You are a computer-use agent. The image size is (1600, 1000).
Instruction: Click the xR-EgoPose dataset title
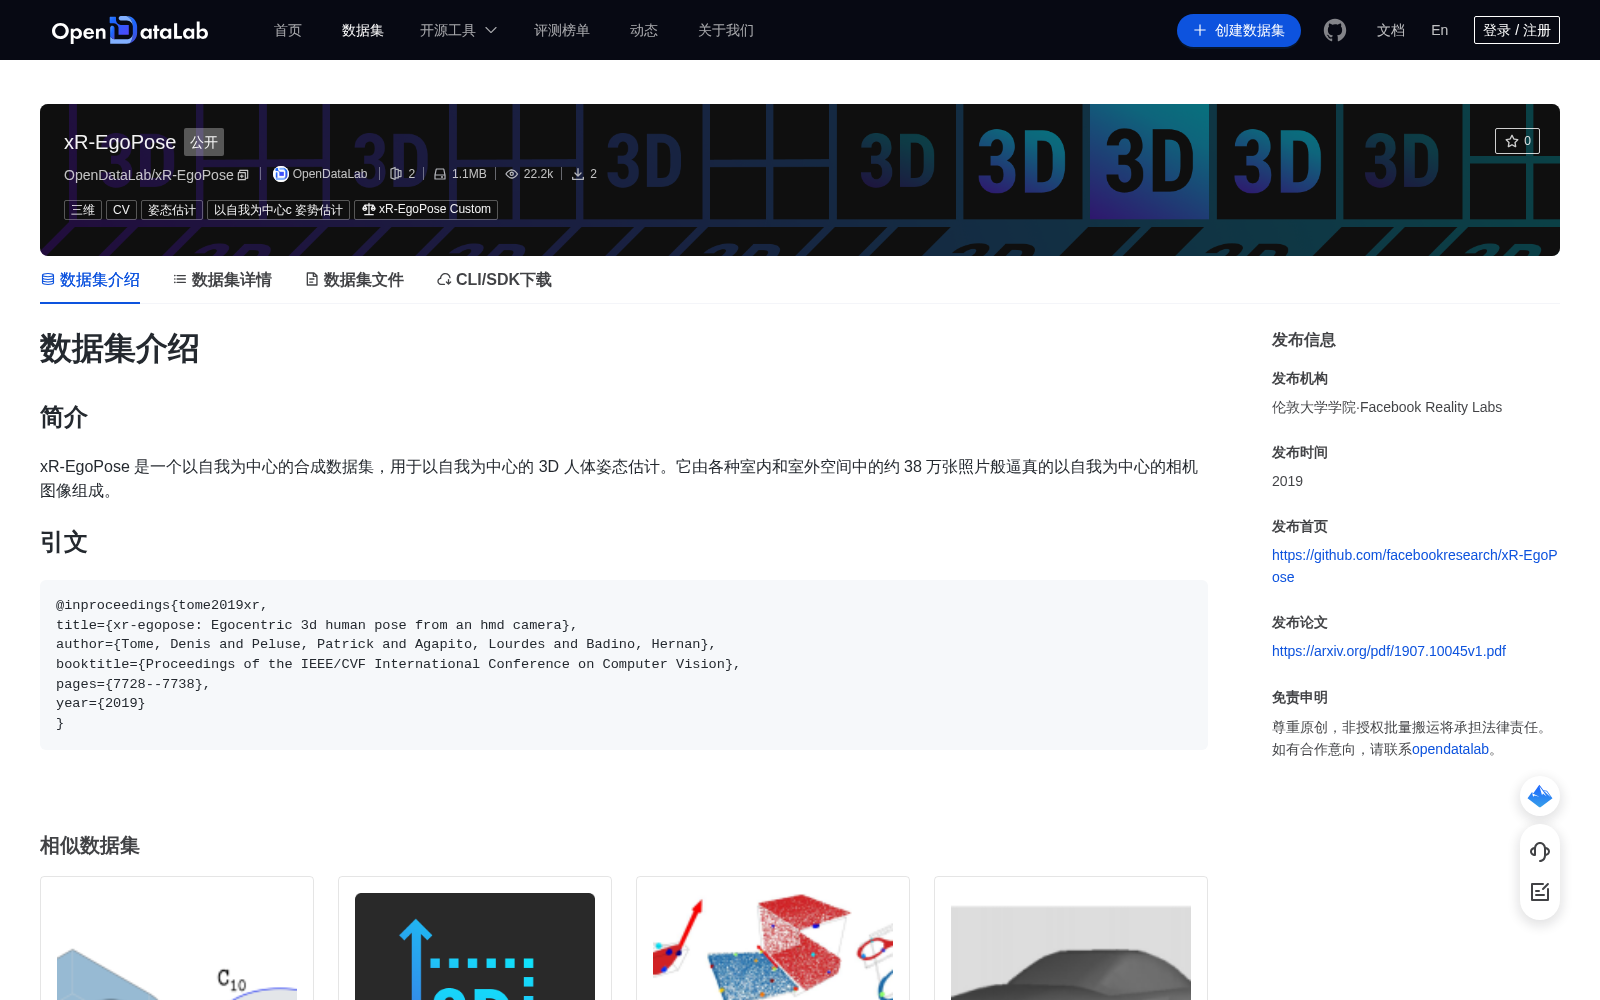120,142
